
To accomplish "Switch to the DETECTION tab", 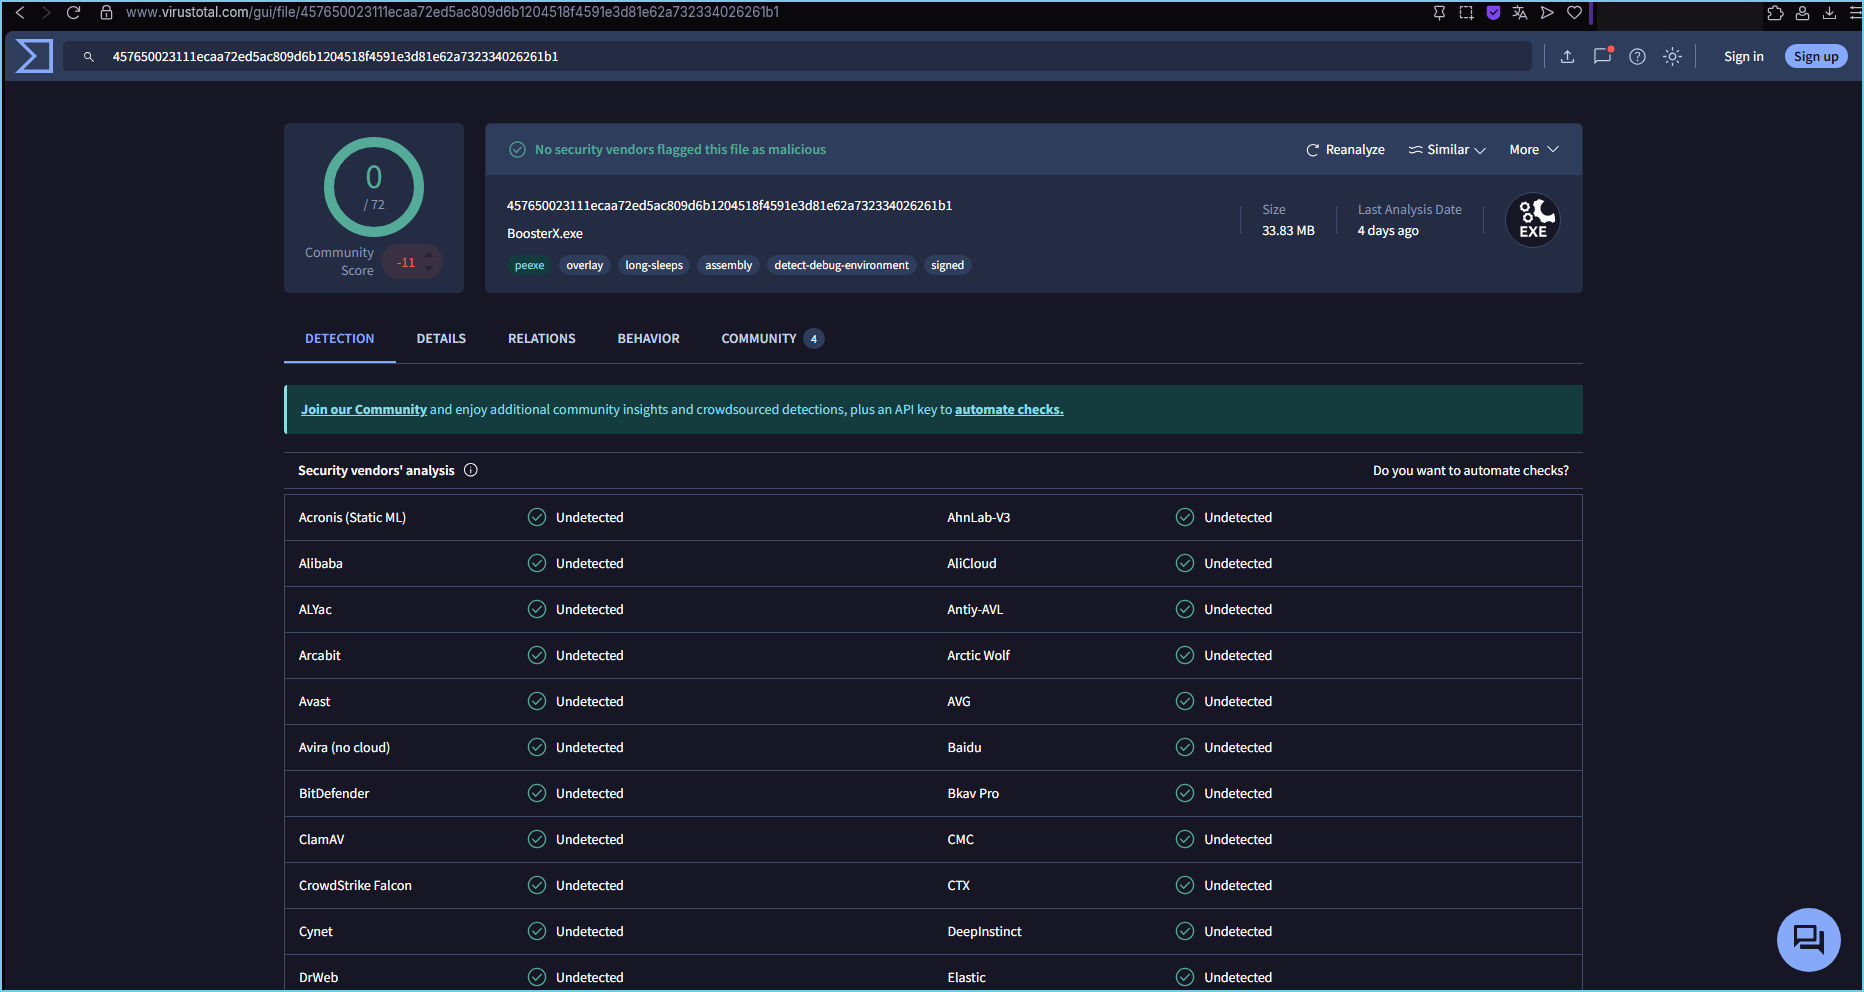I will pos(340,339).
